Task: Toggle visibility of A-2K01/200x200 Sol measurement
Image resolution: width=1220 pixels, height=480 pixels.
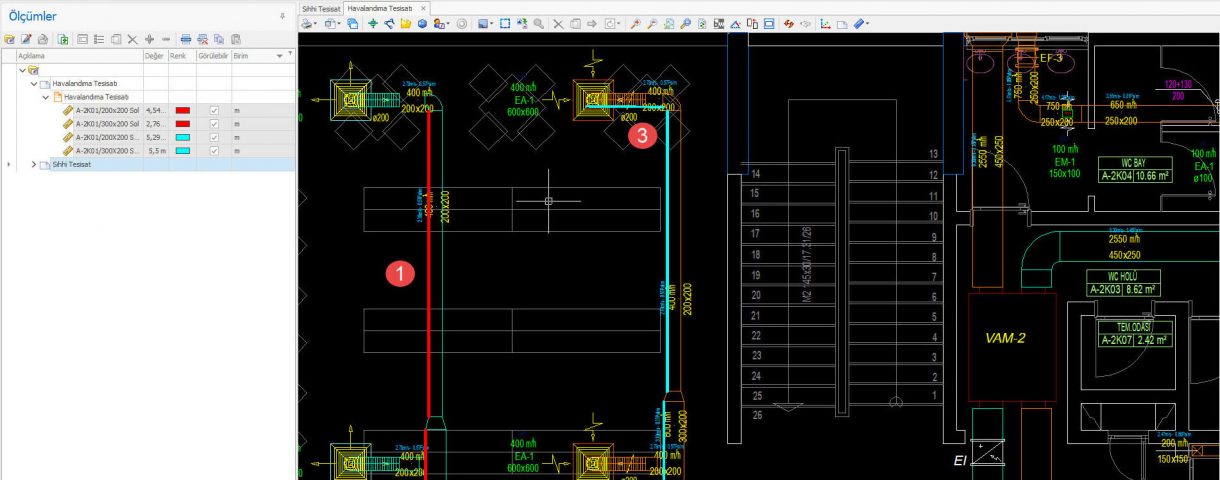Action: 213,110
